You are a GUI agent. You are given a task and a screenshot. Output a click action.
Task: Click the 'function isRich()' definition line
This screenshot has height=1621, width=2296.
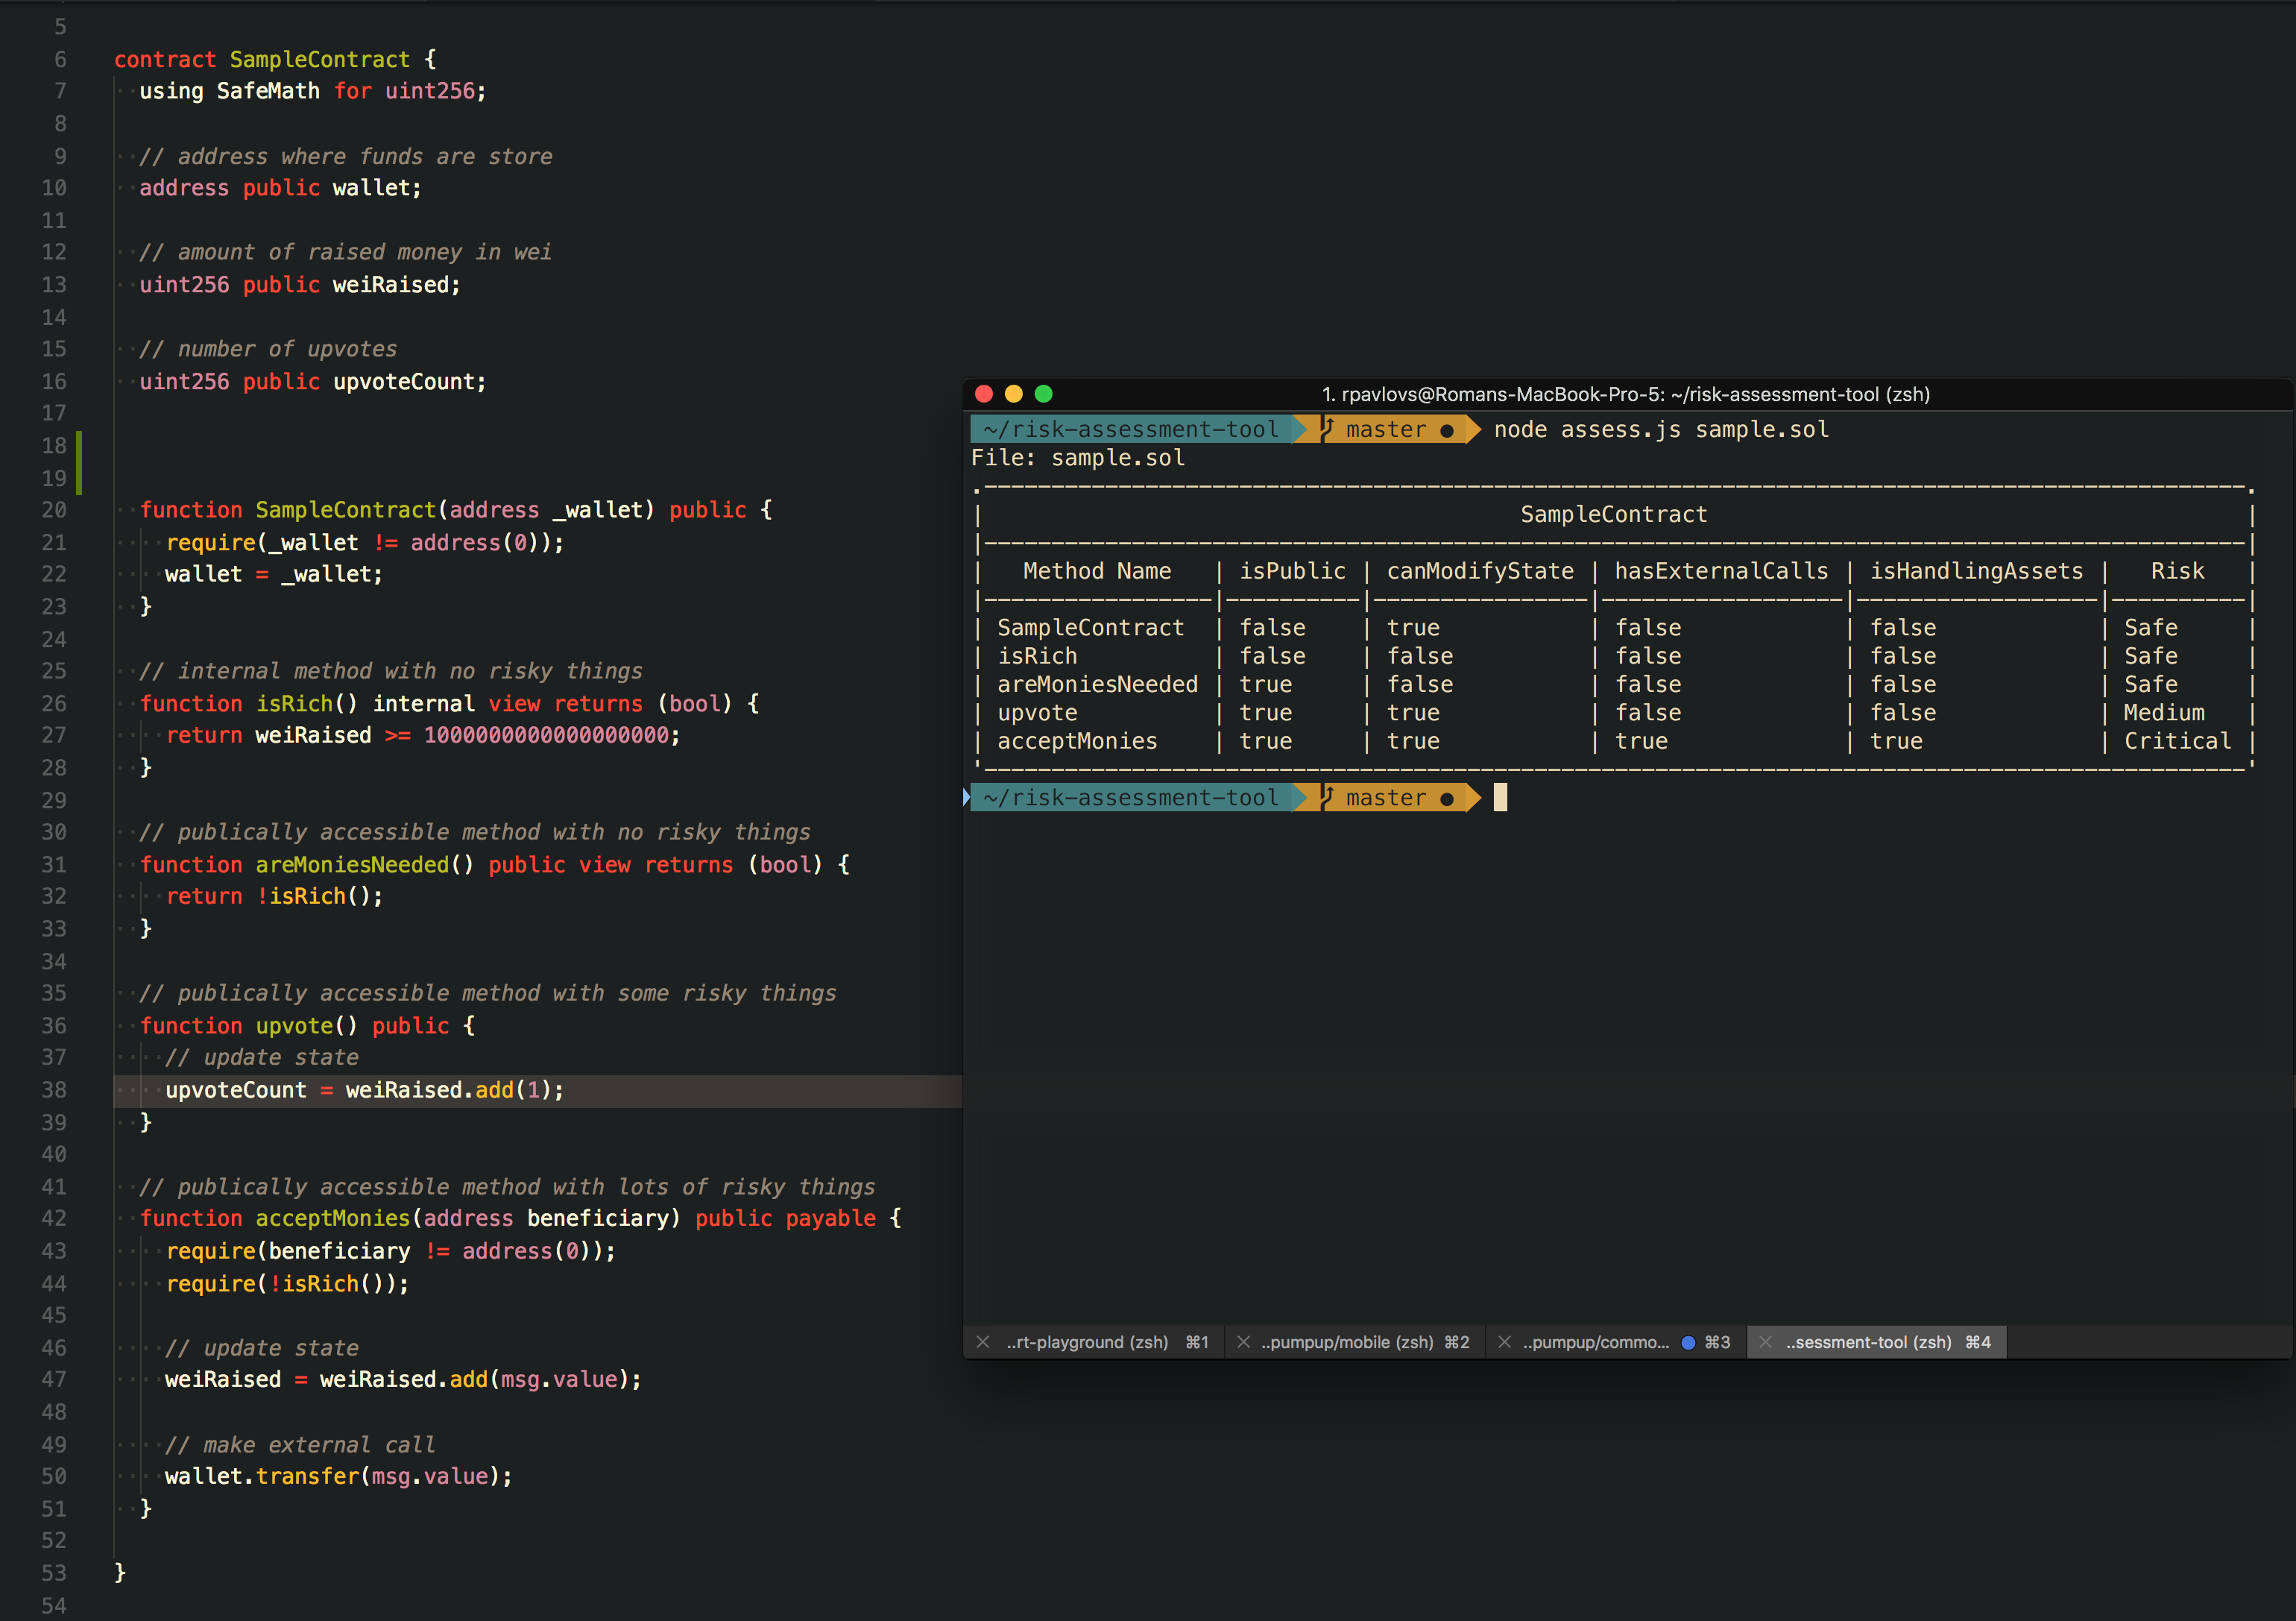pyautogui.click(x=449, y=703)
